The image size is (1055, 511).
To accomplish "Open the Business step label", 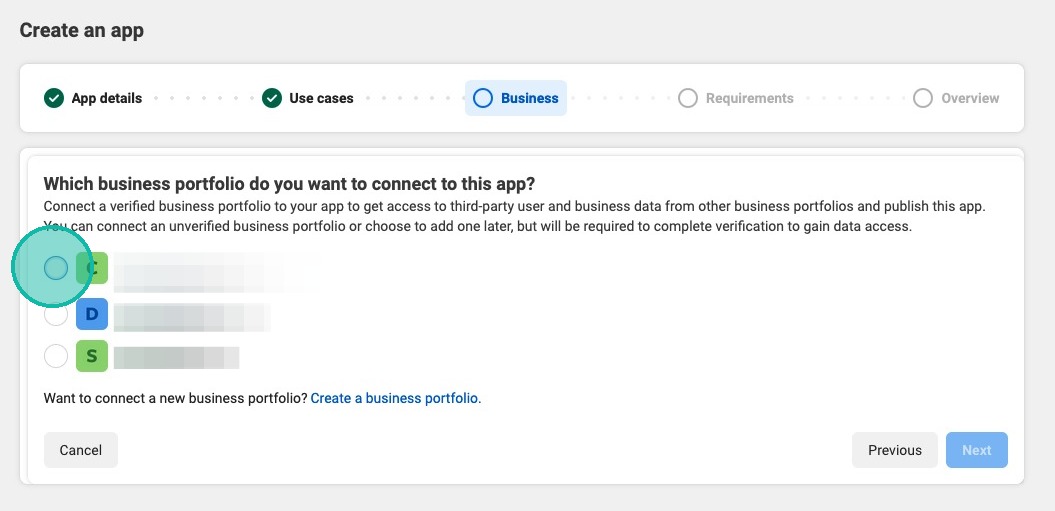I will (x=530, y=98).
